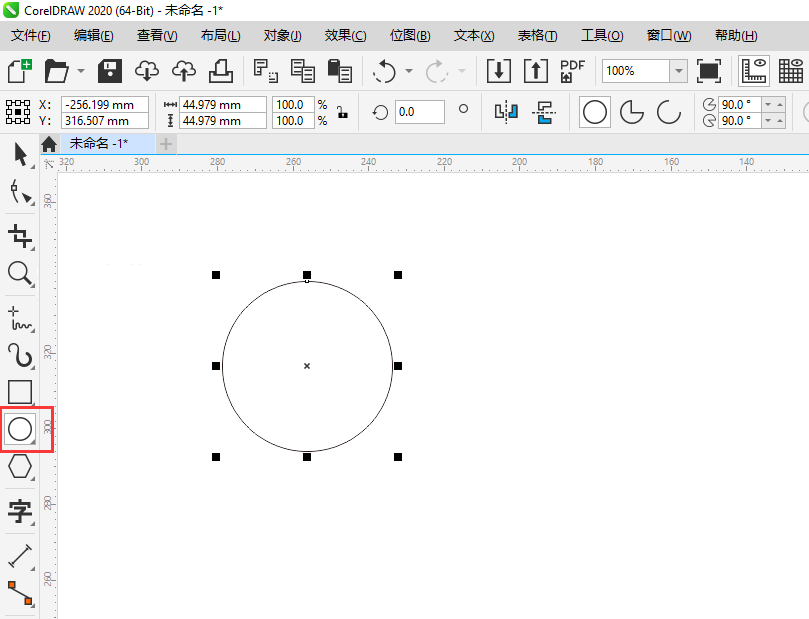Expand the undo history dropdown arrow
Viewport: 809px width, 619px height.
point(409,71)
